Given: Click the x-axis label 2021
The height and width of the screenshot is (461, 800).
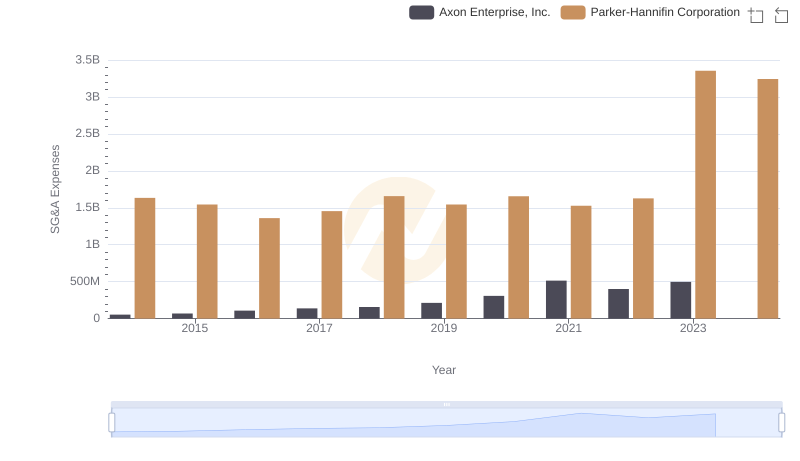Looking at the screenshot, I should (x=568, y=328).
